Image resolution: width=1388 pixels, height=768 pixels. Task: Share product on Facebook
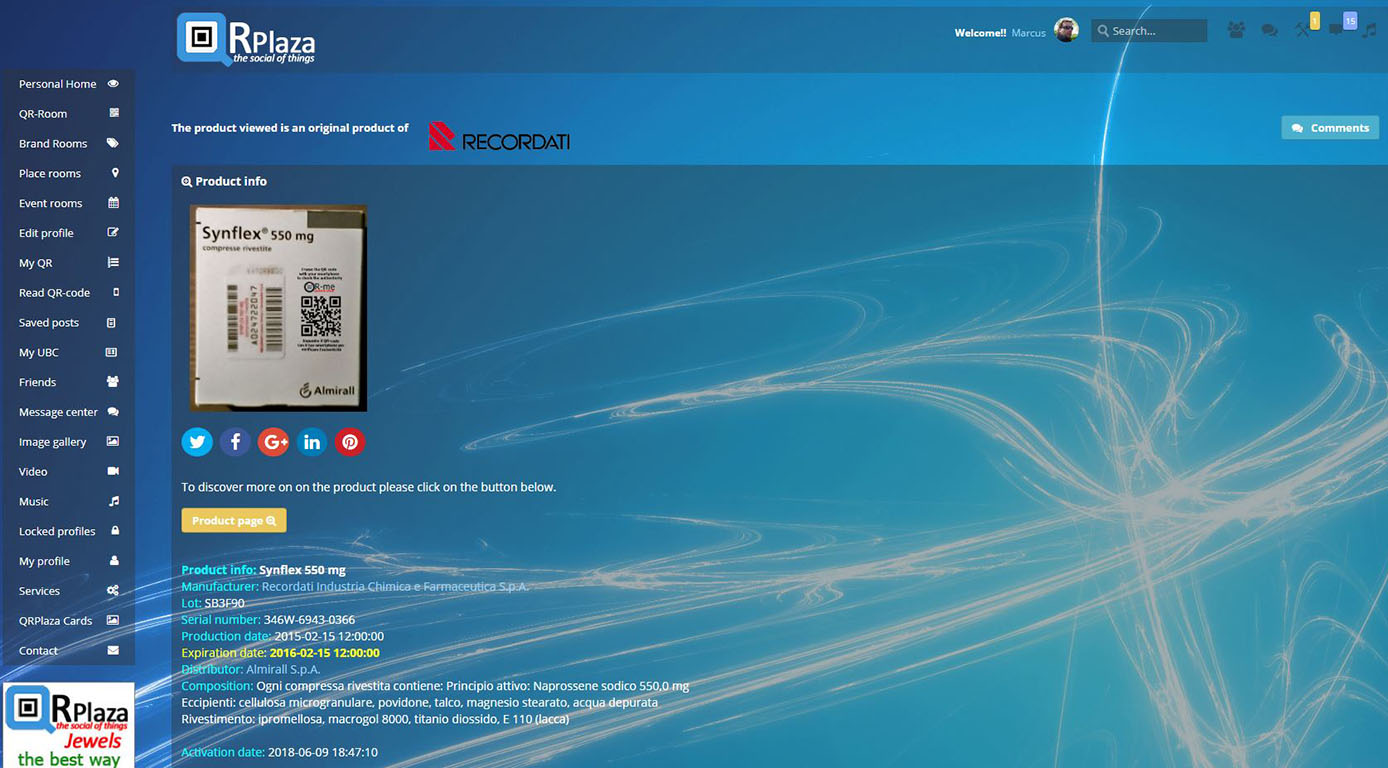235,442
